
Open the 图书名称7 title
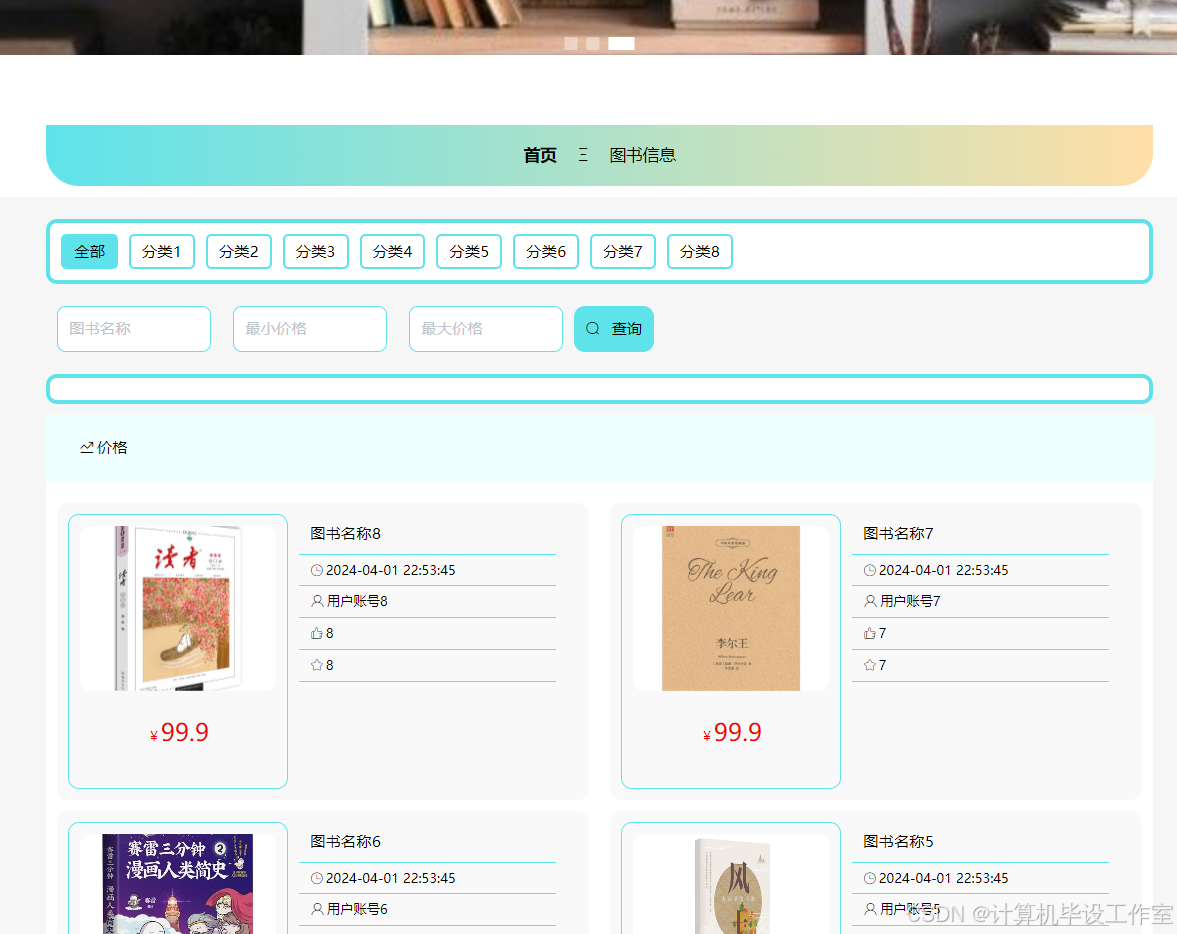(x=899, y=534)
